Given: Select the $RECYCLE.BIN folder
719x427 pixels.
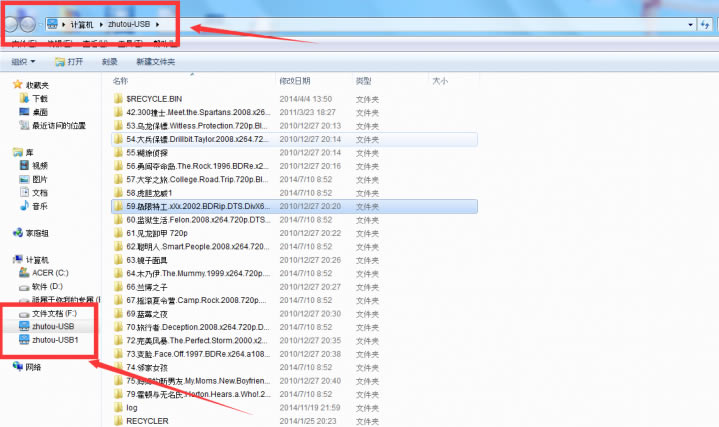Looking at the screenshot, I should (154, 100).
